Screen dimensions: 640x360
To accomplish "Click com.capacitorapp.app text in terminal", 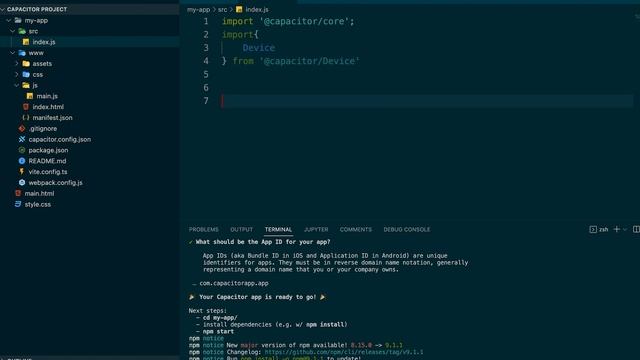I will (x=234, y=283).
